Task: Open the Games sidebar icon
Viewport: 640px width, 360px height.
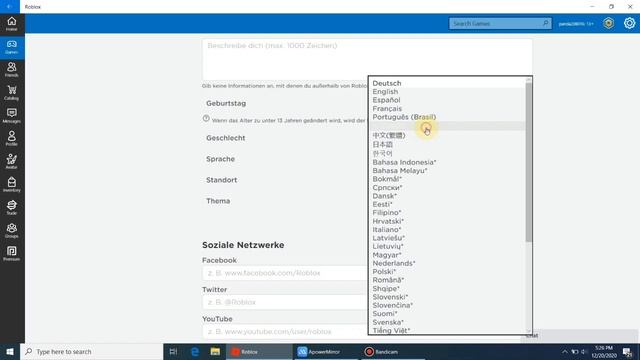Action: pos(11,47)
